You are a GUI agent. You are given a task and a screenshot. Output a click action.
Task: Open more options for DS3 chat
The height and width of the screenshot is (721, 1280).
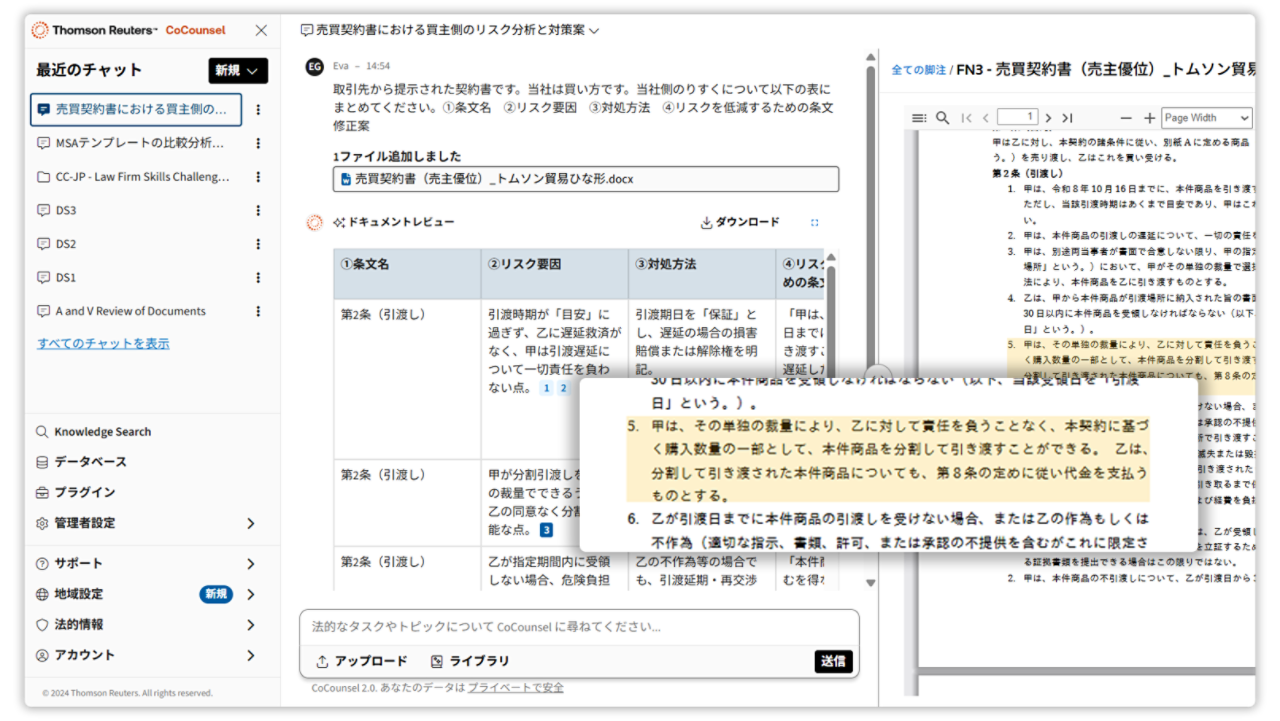[258, 210]
